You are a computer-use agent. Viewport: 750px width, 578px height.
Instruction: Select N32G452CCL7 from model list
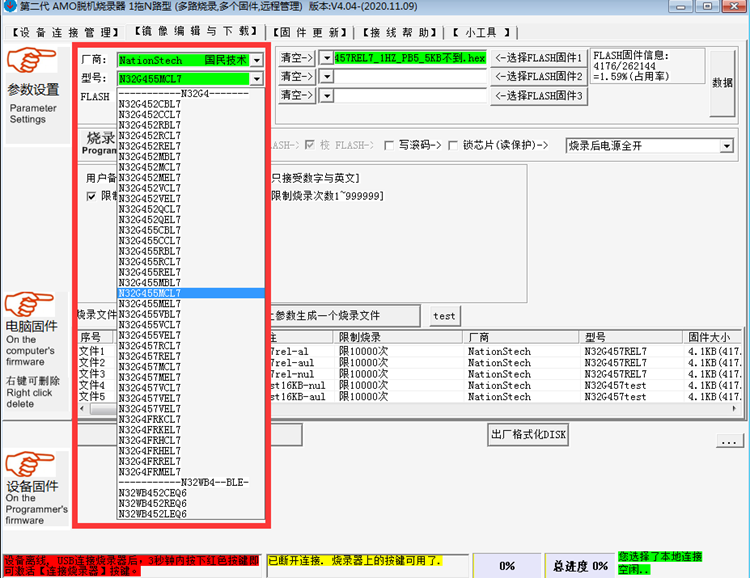click(190, 115)
